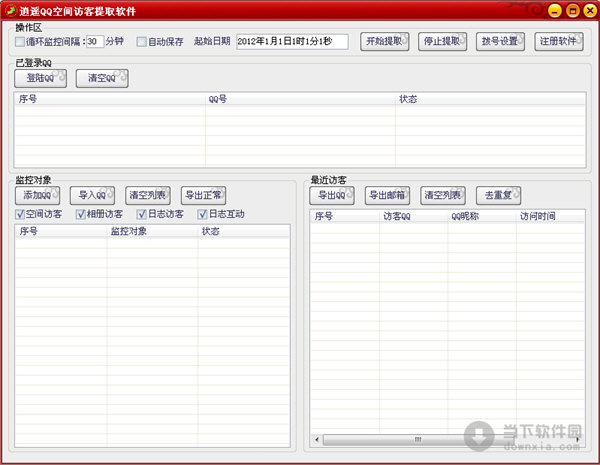600x465 pixels.
Task: Click the 清空QQ button
Action: (x=102, y=78)
